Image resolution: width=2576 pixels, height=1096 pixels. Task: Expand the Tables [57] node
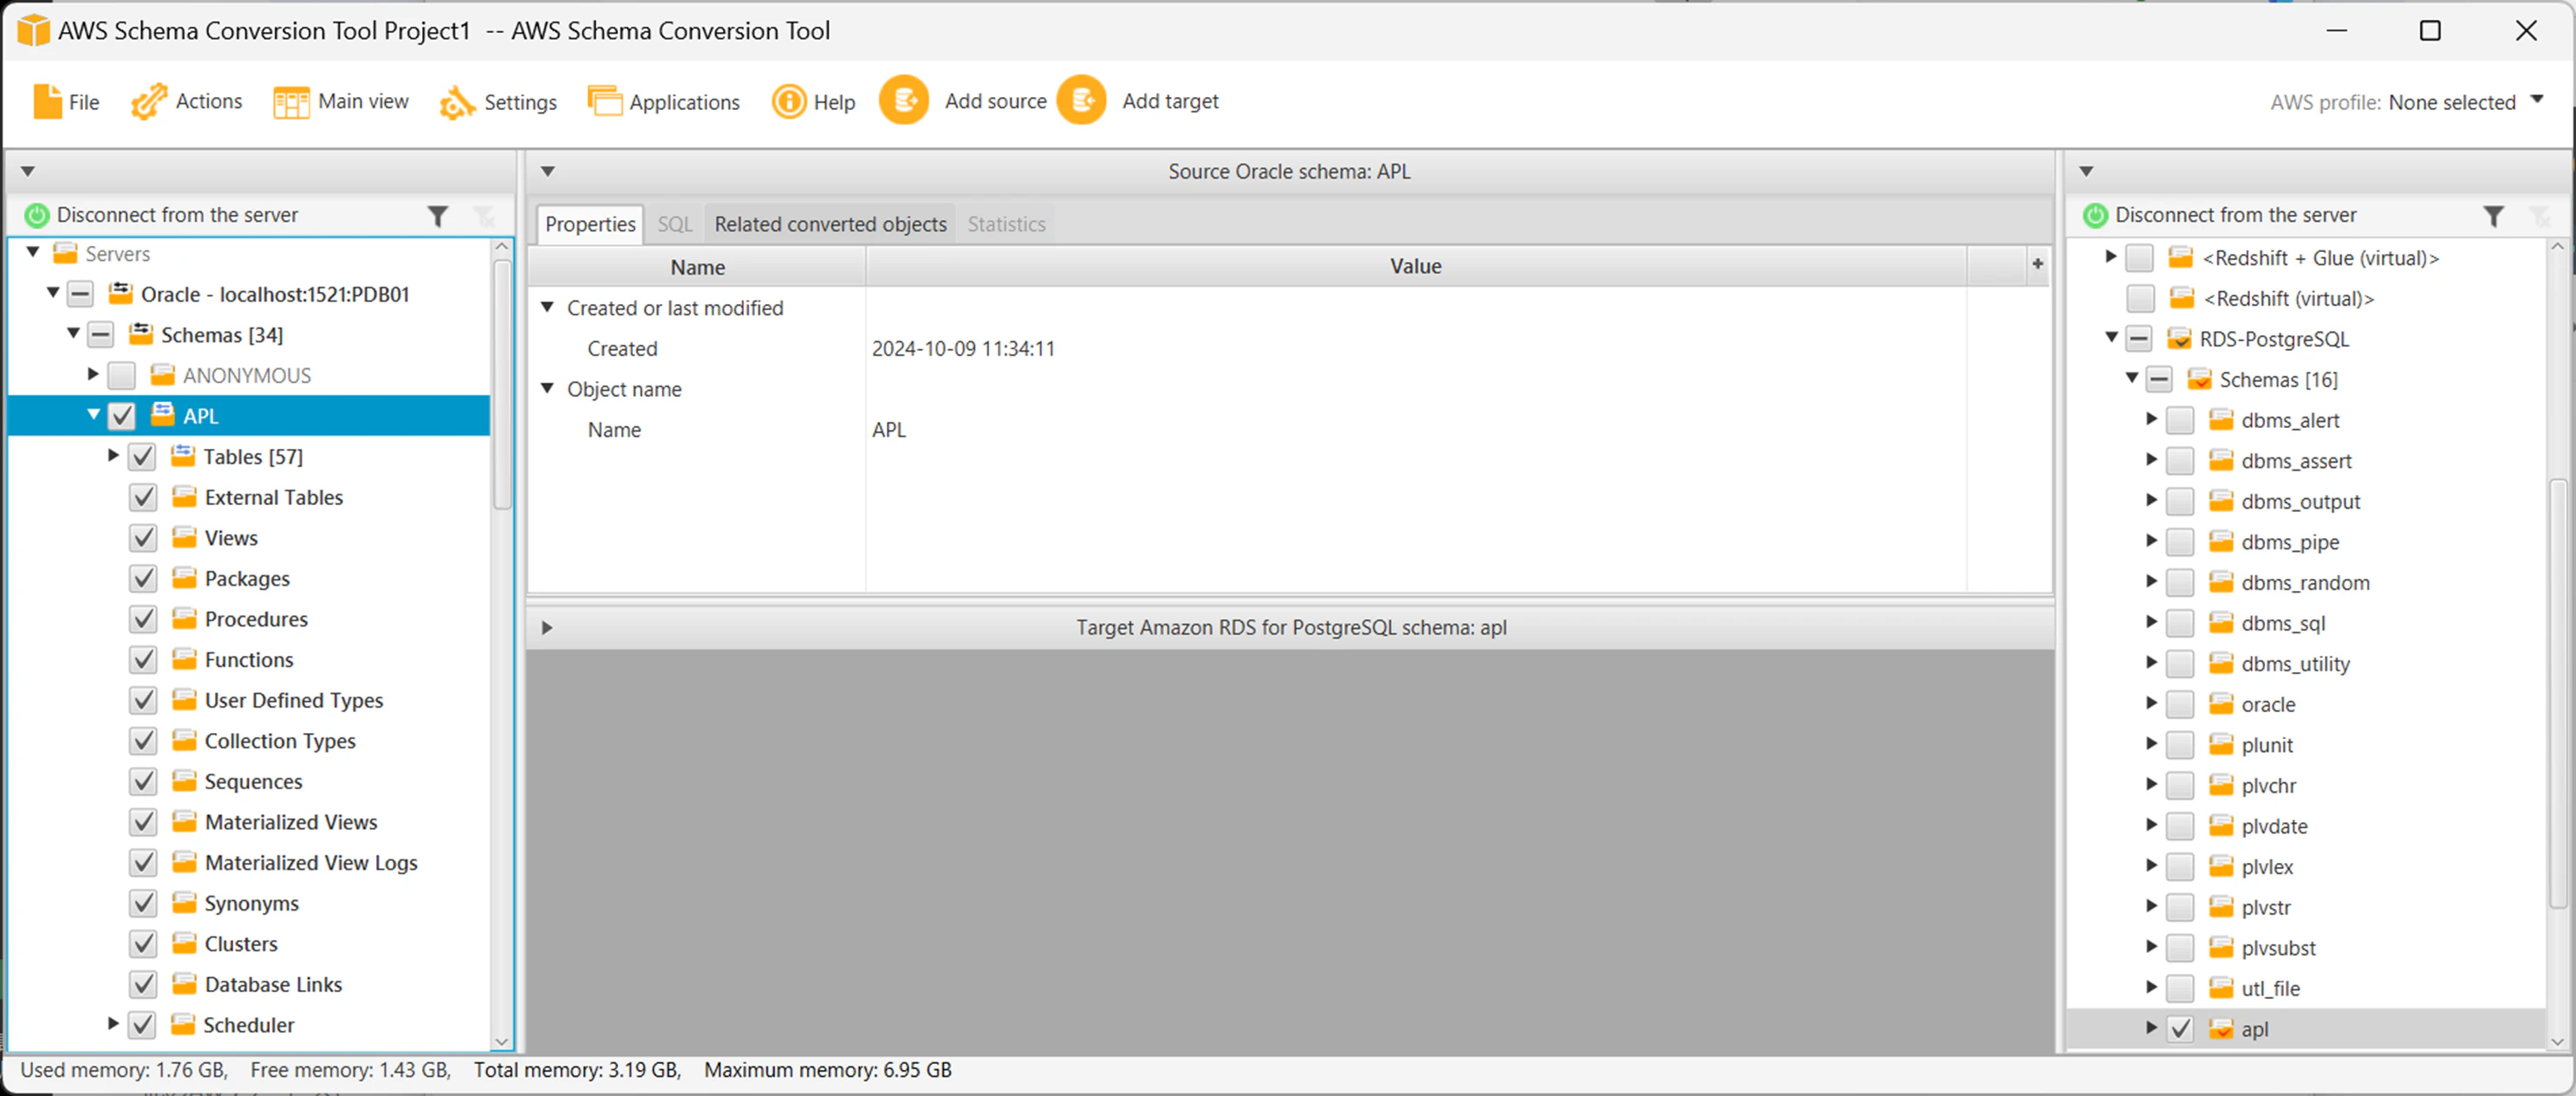[113, 456]
